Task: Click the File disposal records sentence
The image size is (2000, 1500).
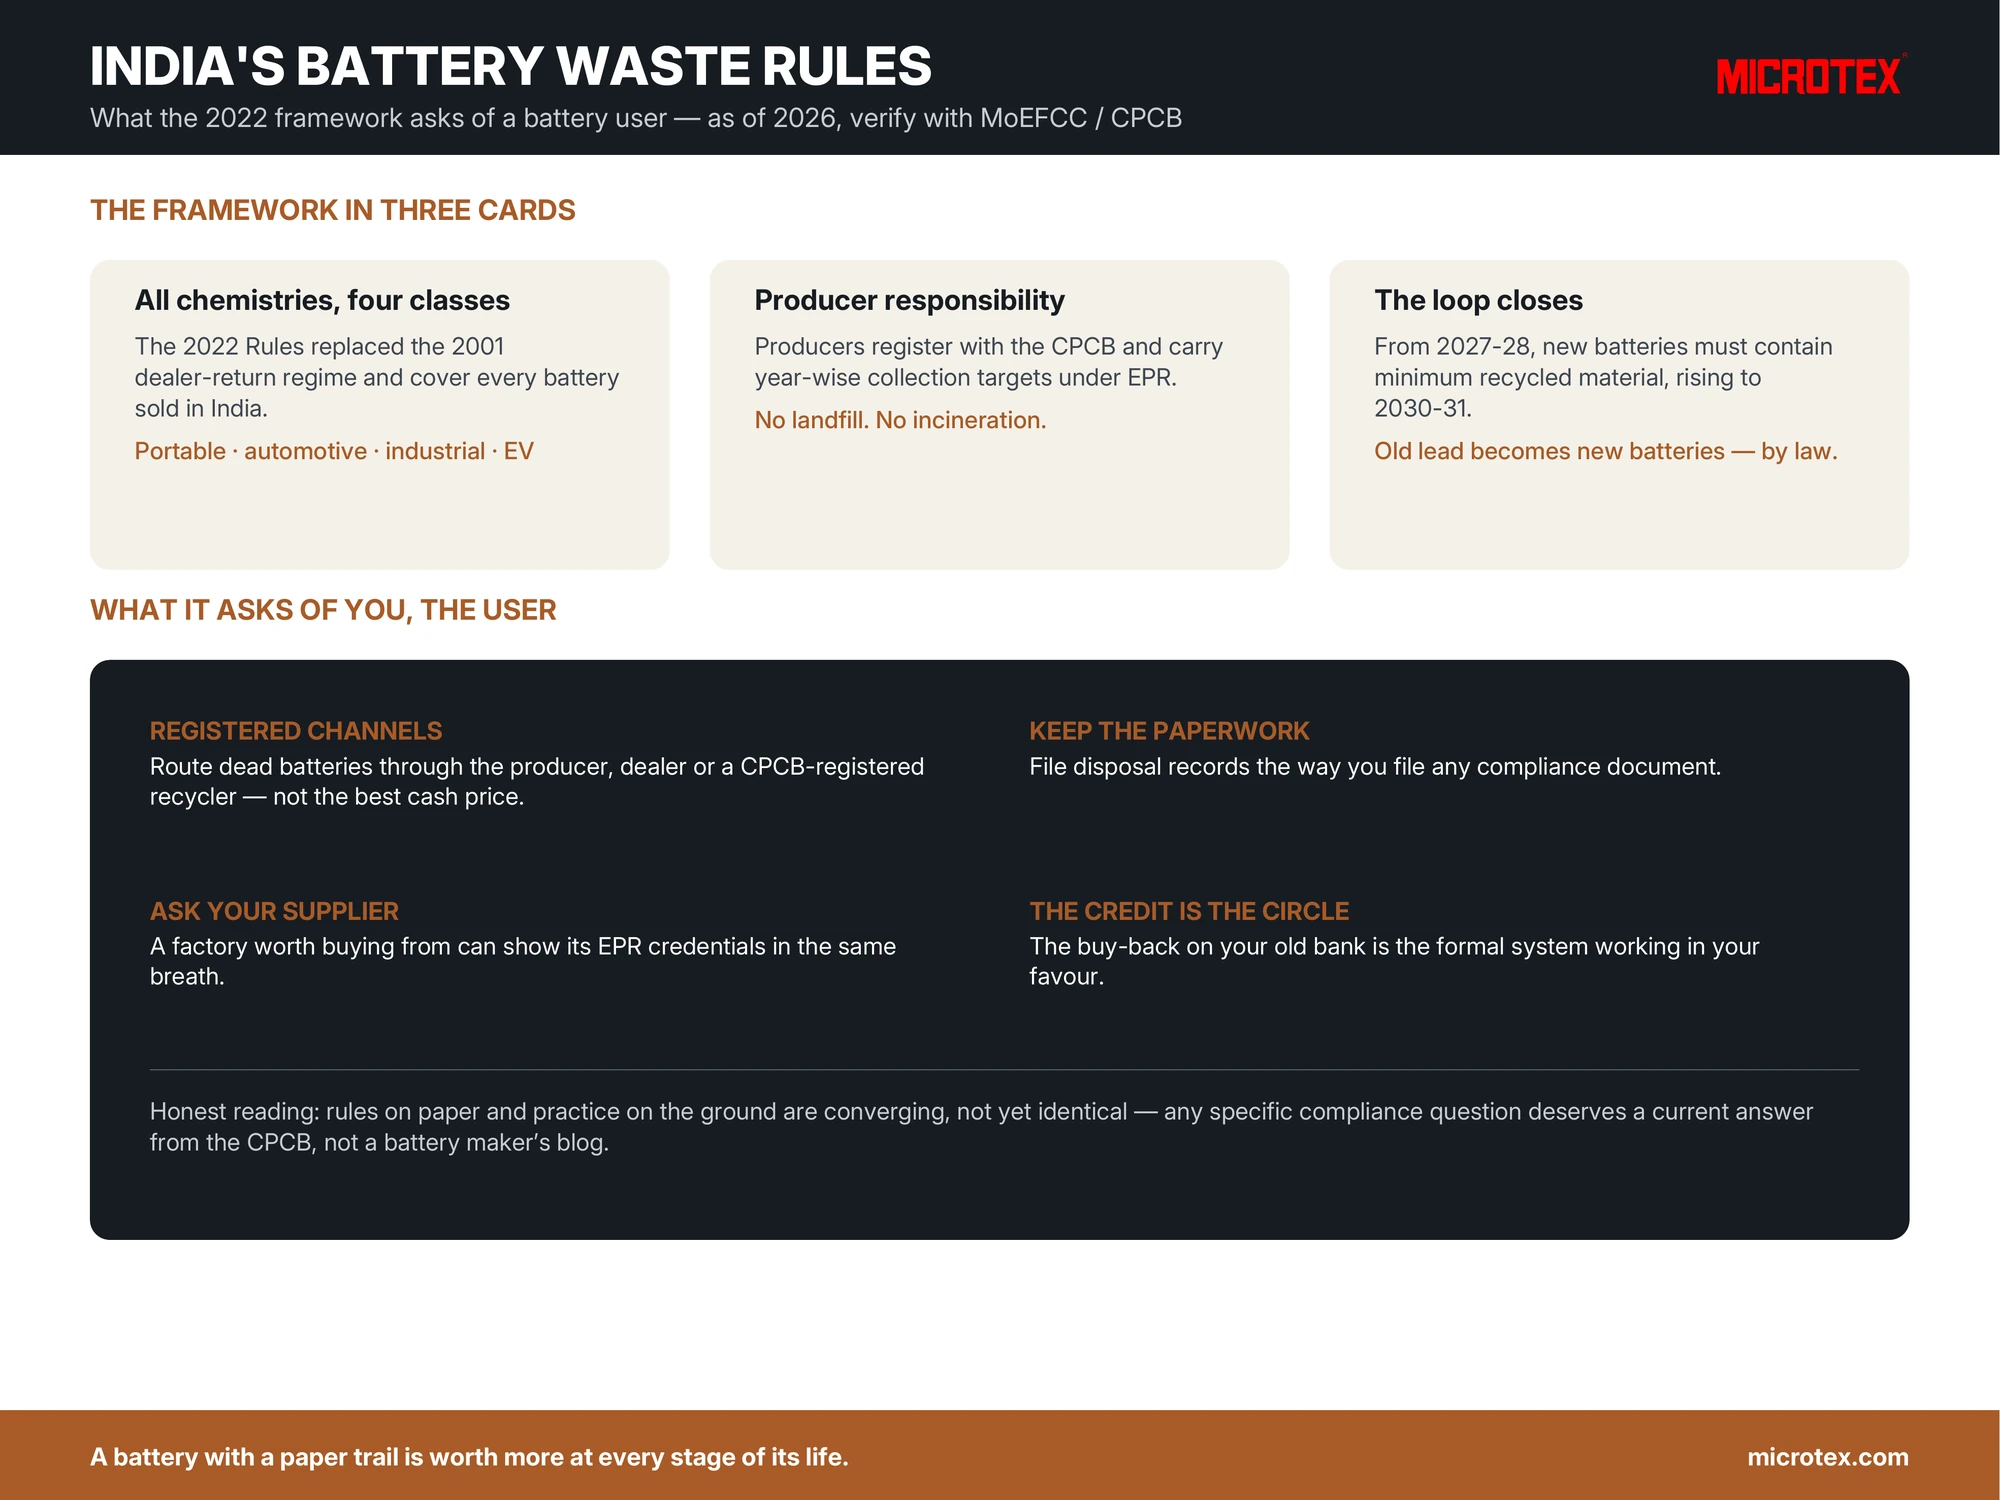Action: click(x=1375, y=767)
